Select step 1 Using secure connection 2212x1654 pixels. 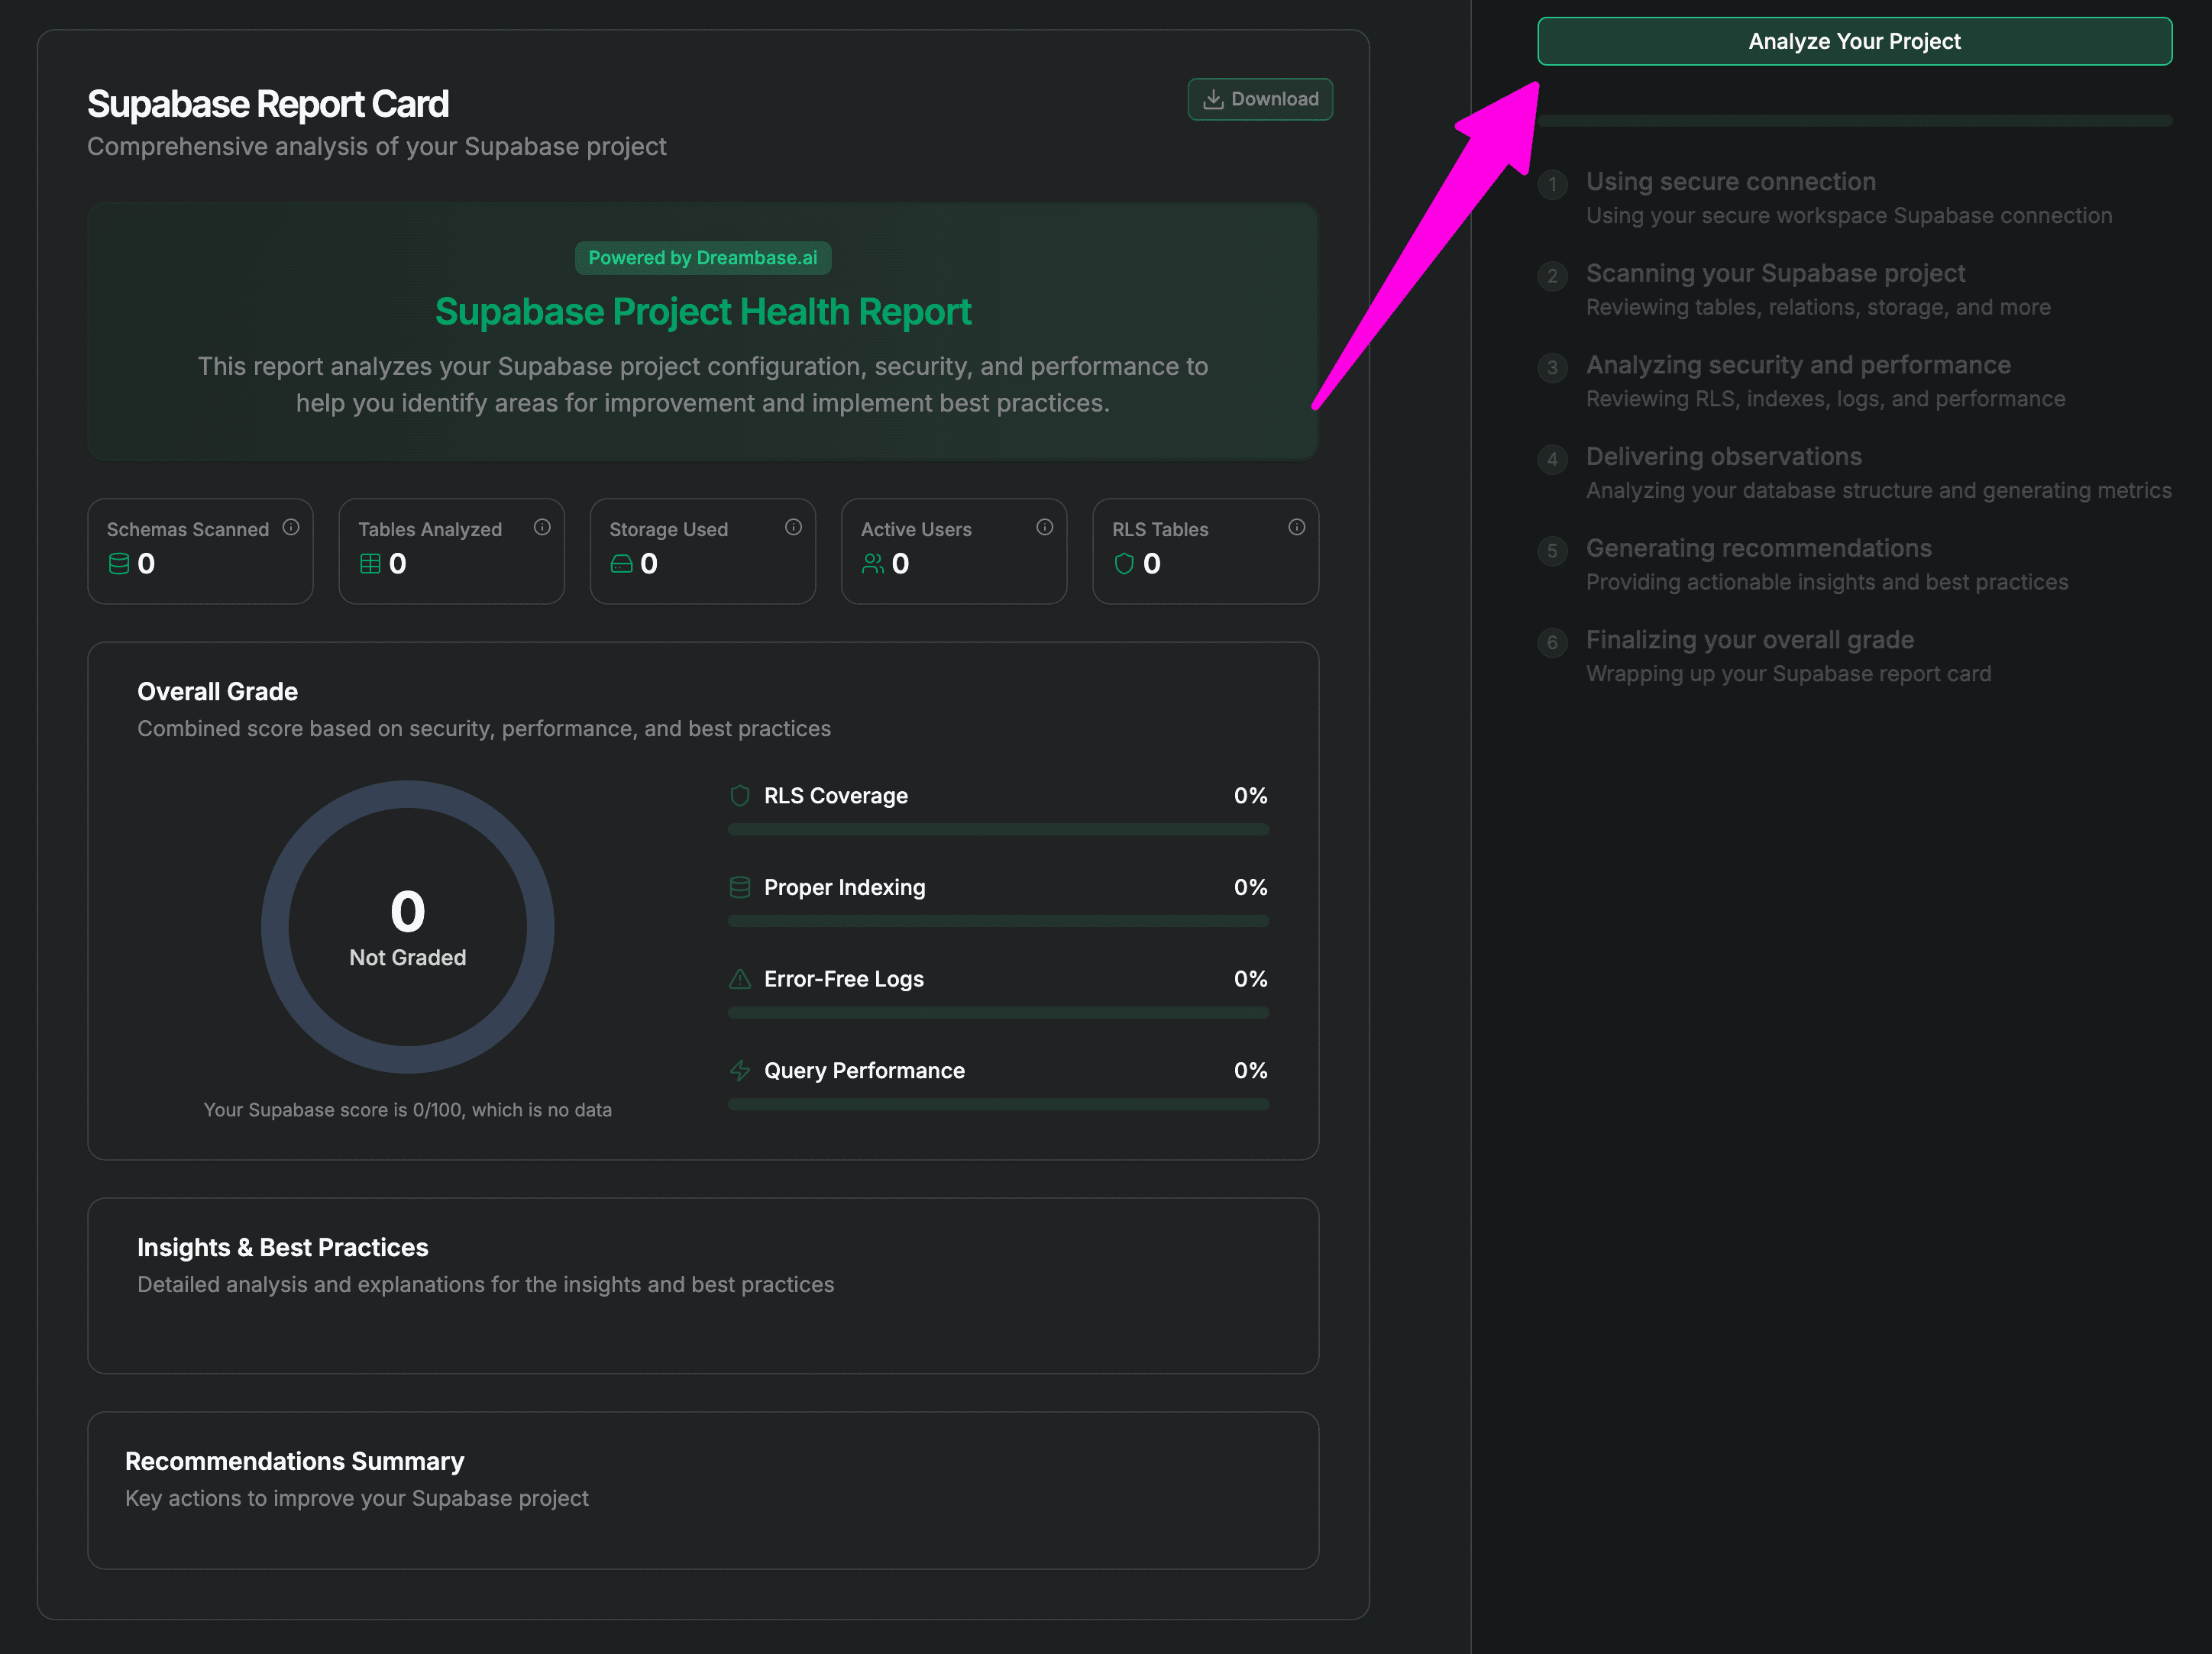[1730, 182]
